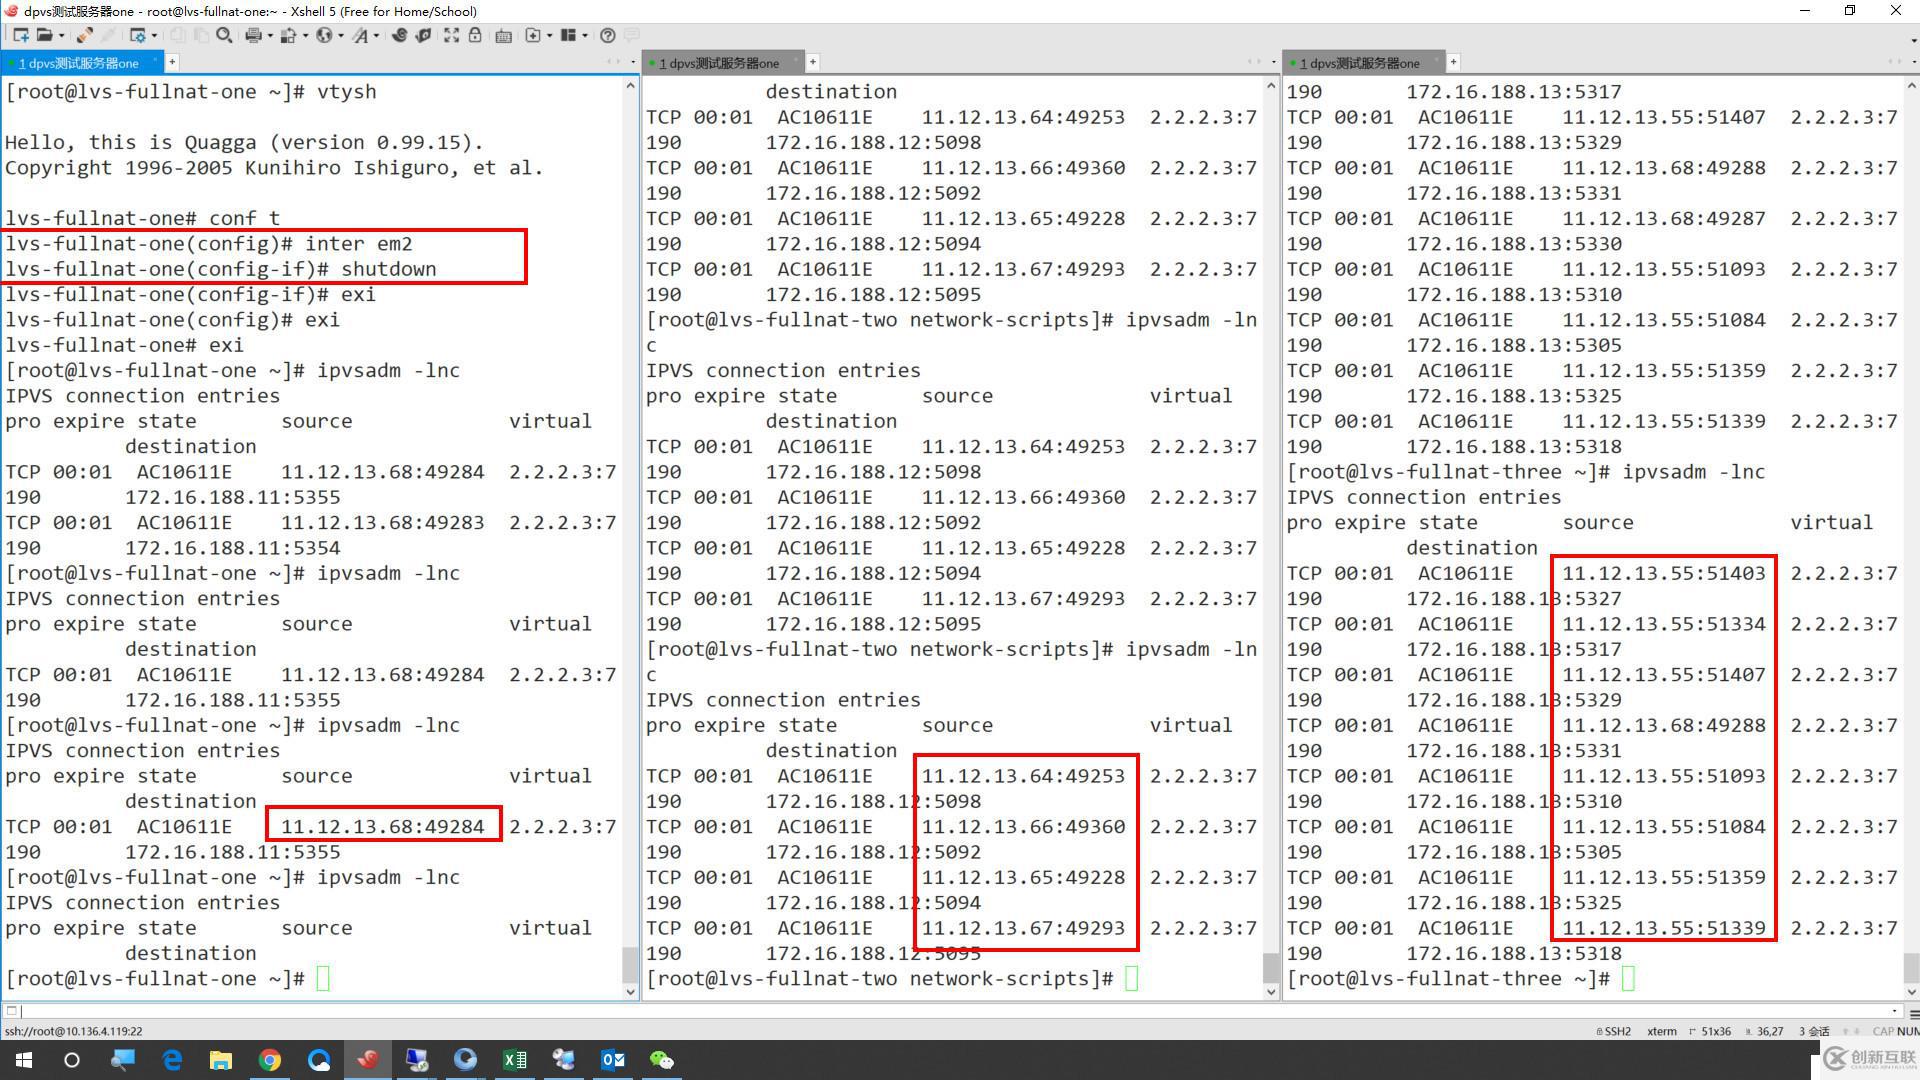Click the Disconnect plug icon

tap(84, 35)
